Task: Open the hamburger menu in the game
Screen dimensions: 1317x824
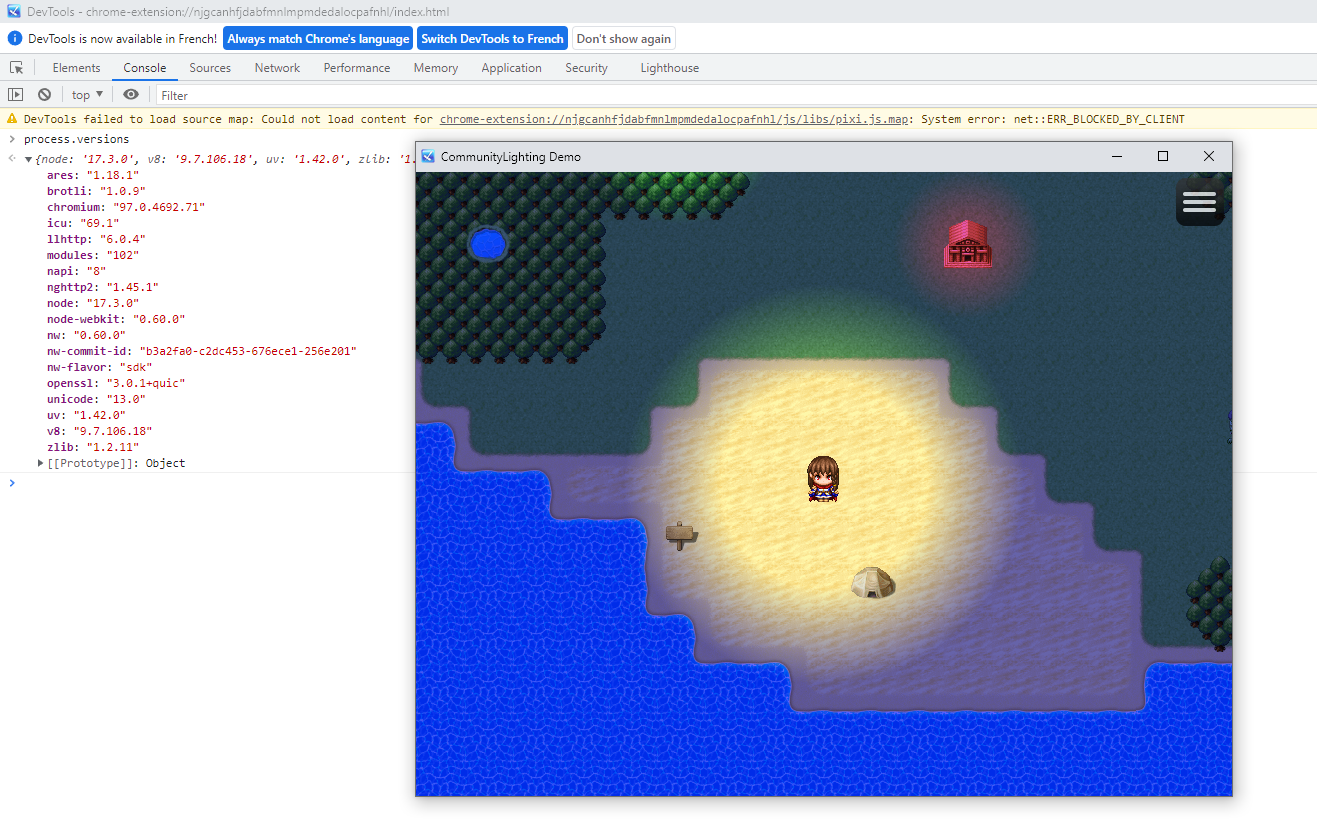Action: point(1199,202)
